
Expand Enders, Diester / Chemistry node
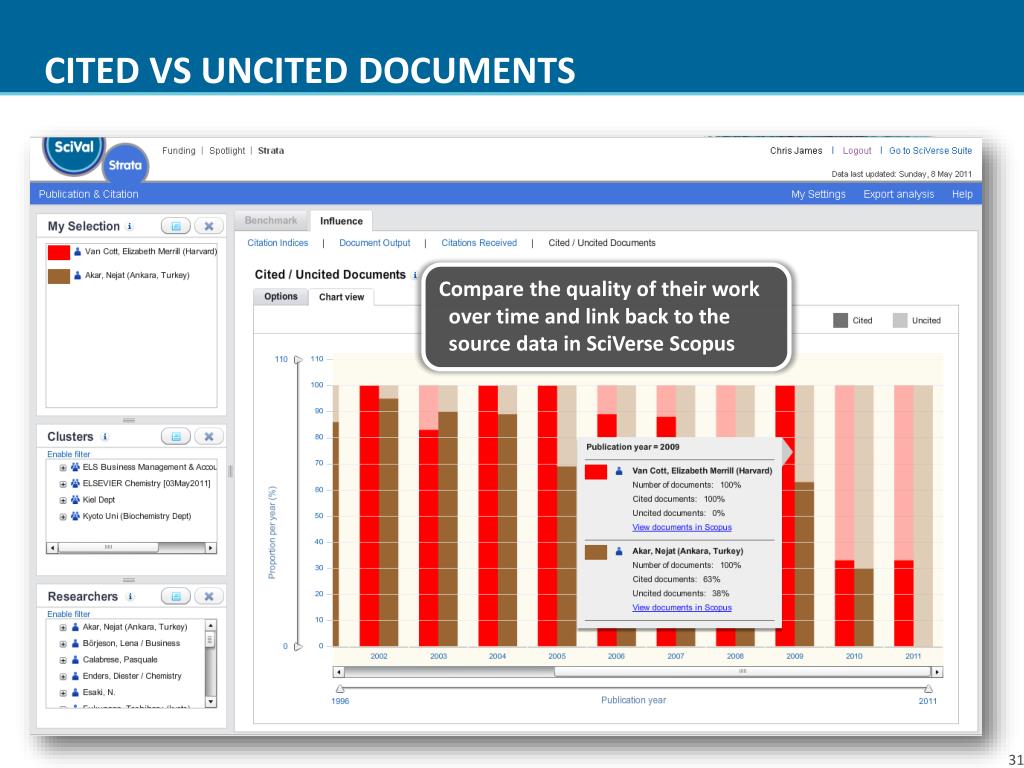pyautogui.click(x=63, y=677)
